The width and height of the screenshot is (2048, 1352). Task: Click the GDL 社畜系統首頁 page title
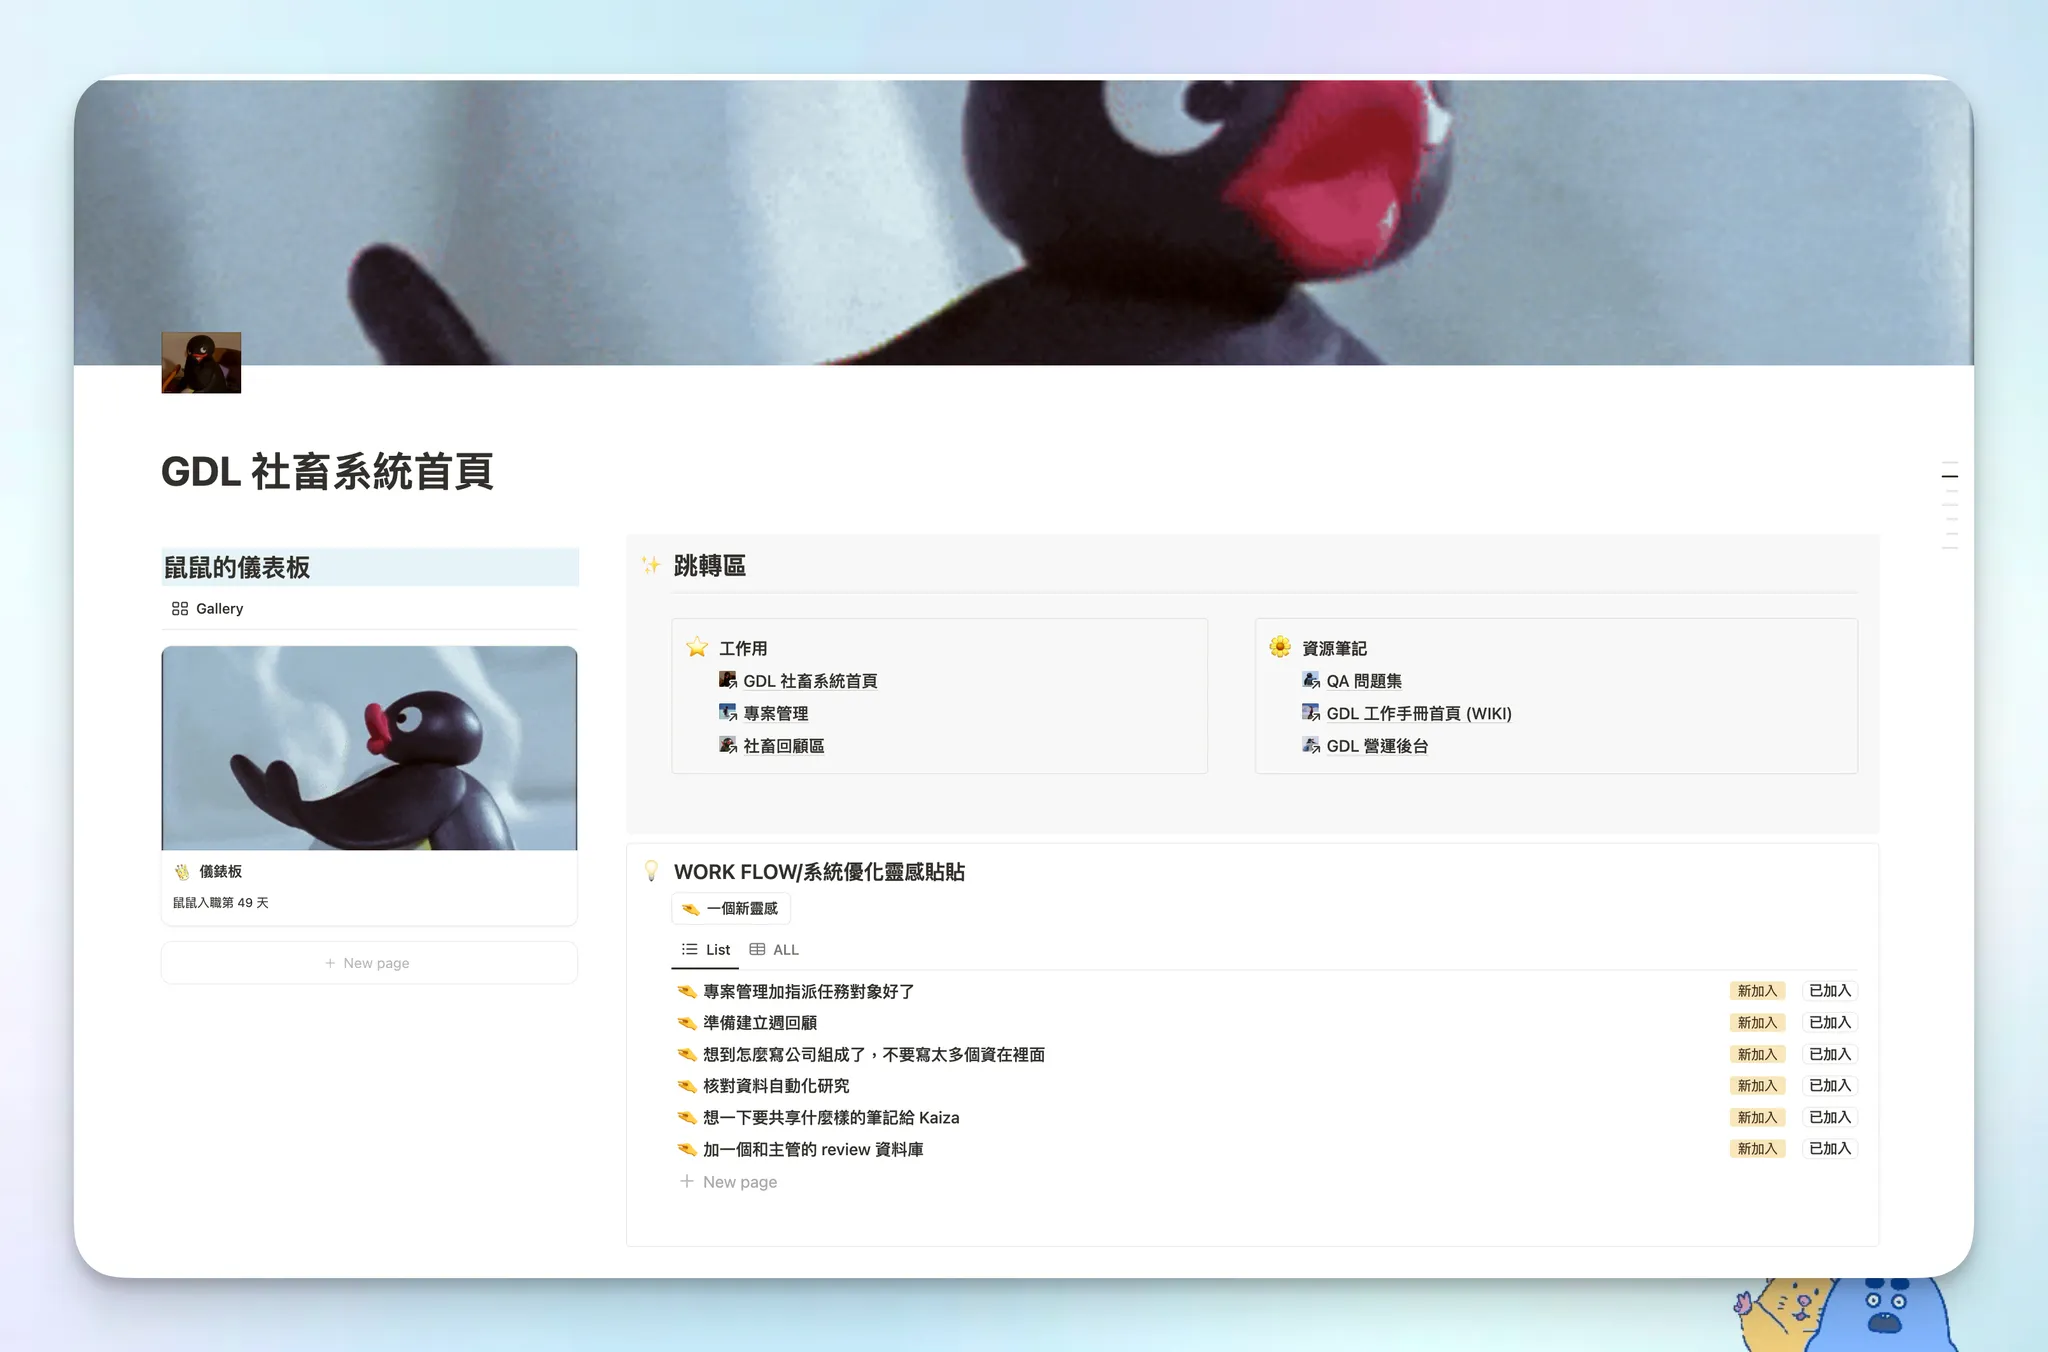point(327,471)
